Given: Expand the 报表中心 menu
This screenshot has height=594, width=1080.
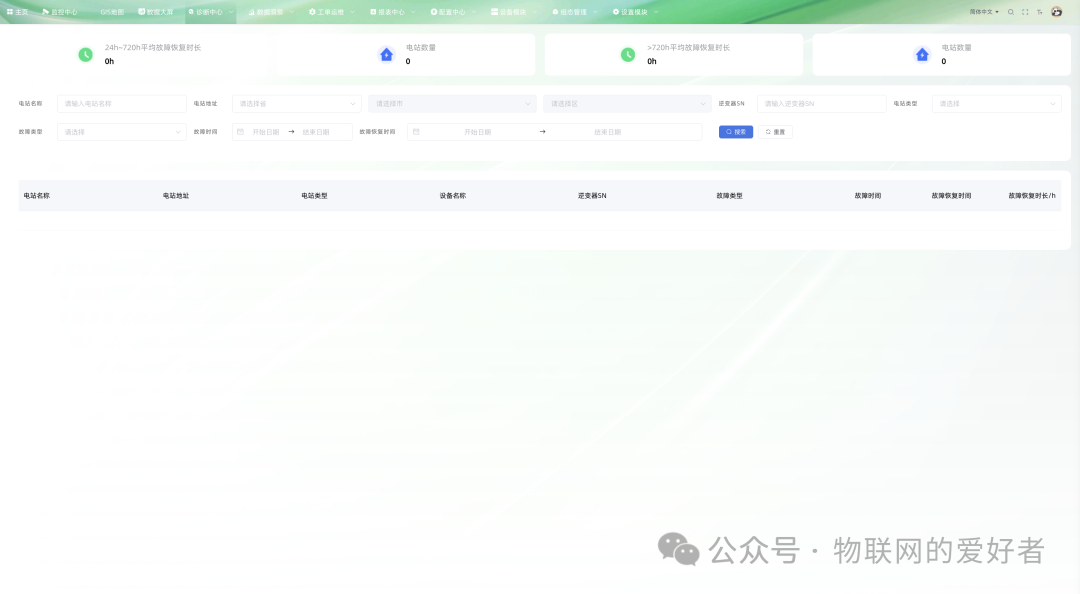Looking at the screenshot, I should click(392, 12).
